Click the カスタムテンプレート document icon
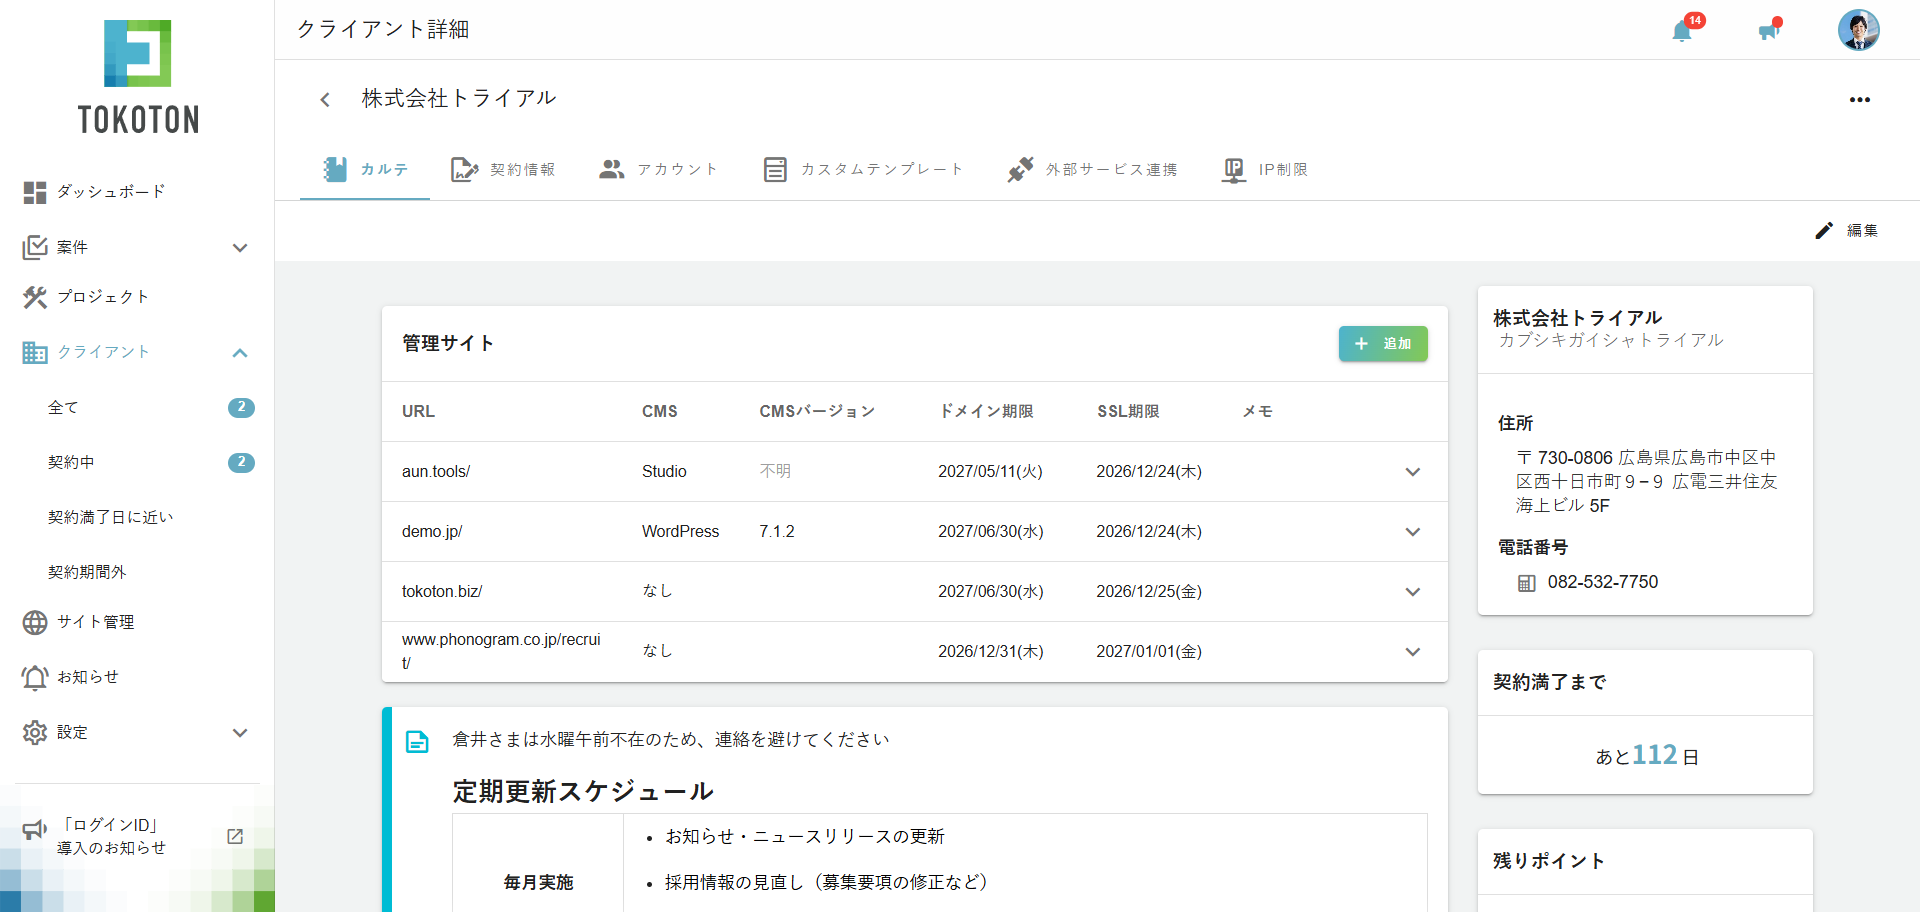 tap(775, 170)
